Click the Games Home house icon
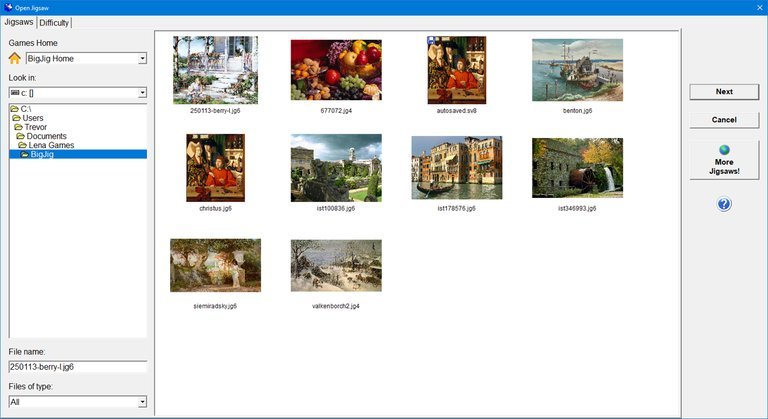 coord(15,59)
